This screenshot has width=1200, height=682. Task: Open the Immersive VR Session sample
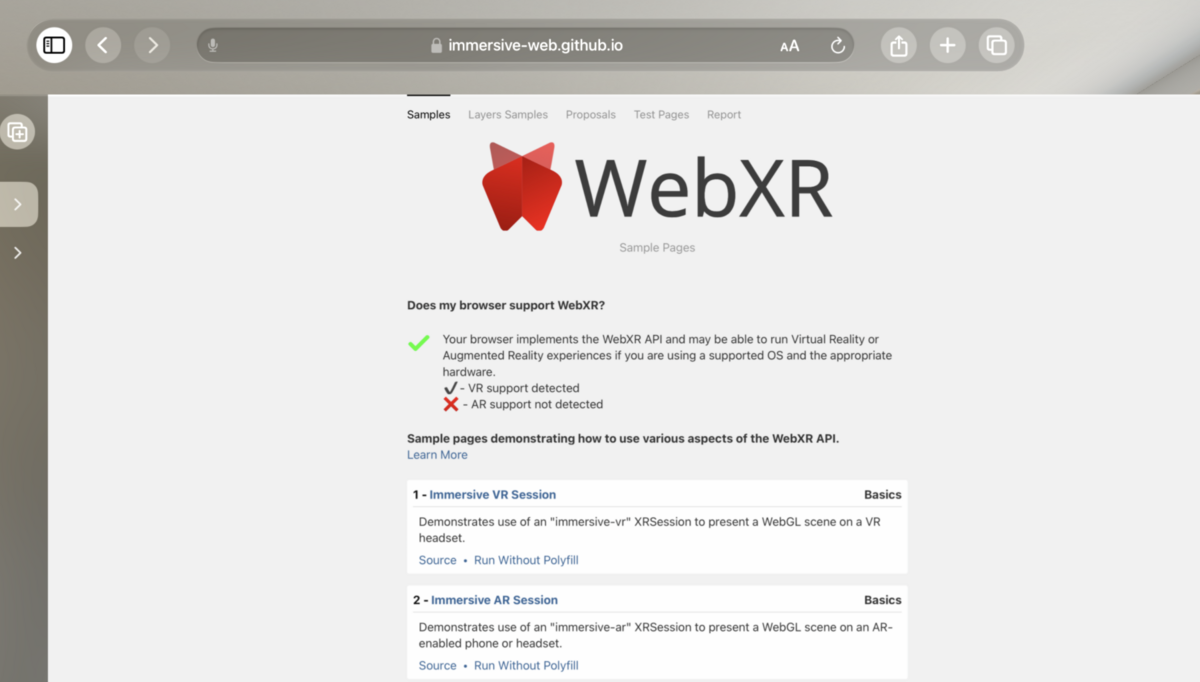(493, 494)
